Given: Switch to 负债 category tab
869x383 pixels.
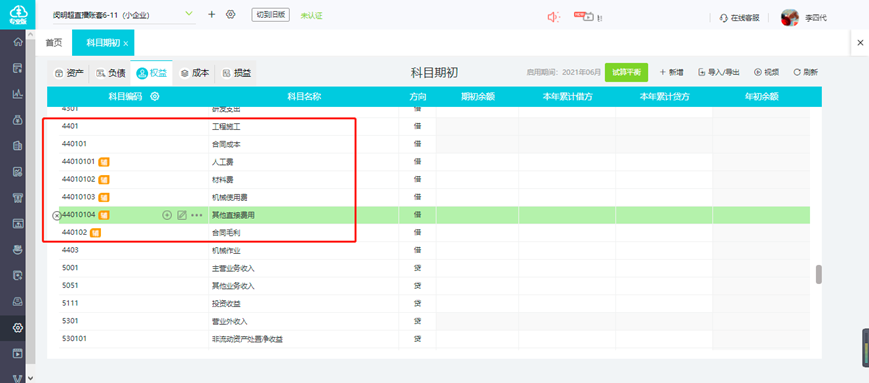Looking at the screenshot, I should click(111, 73).
